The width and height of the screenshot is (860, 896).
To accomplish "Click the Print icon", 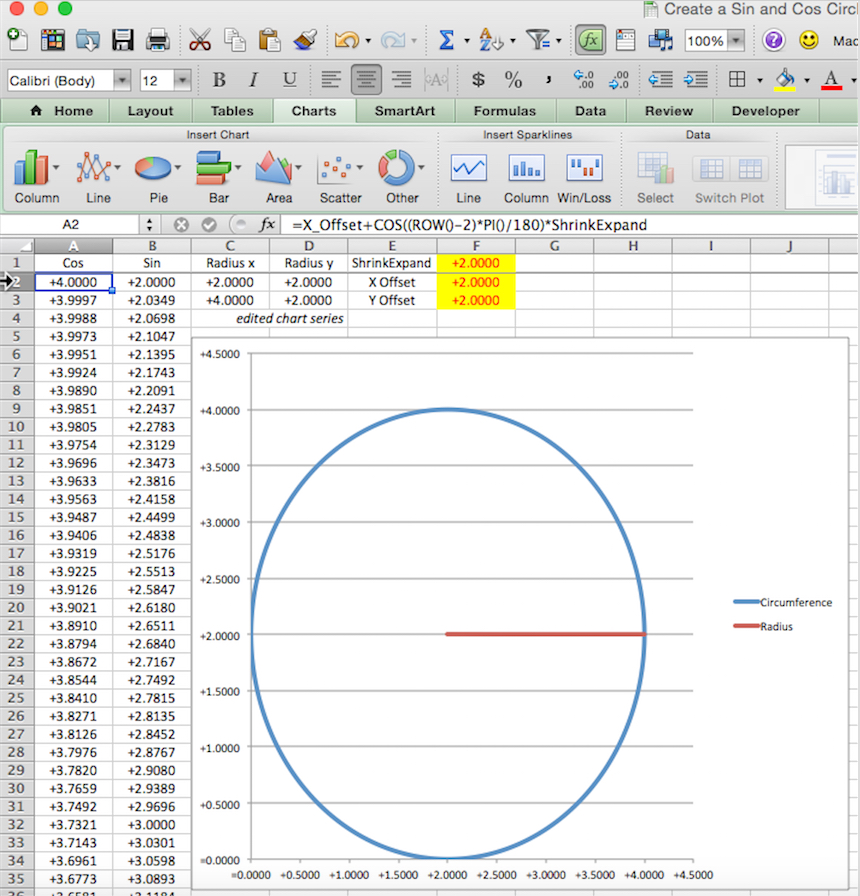I will point(157,41).
